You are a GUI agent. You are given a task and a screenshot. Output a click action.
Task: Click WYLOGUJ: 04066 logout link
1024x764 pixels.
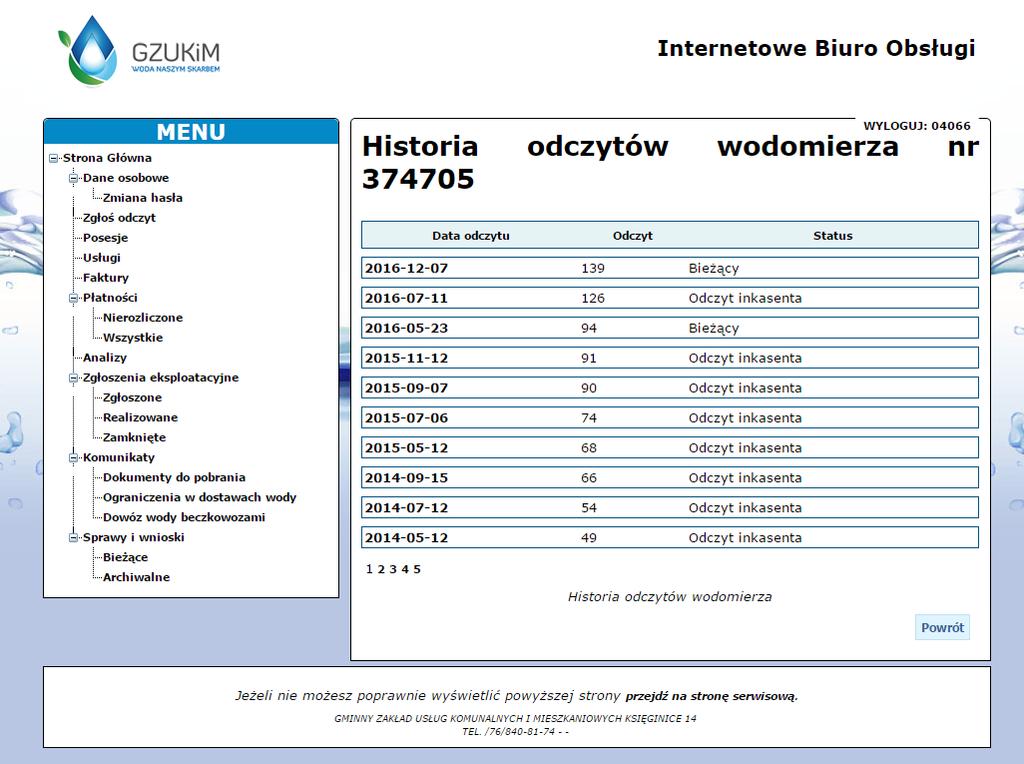click(x=917, y=126)
